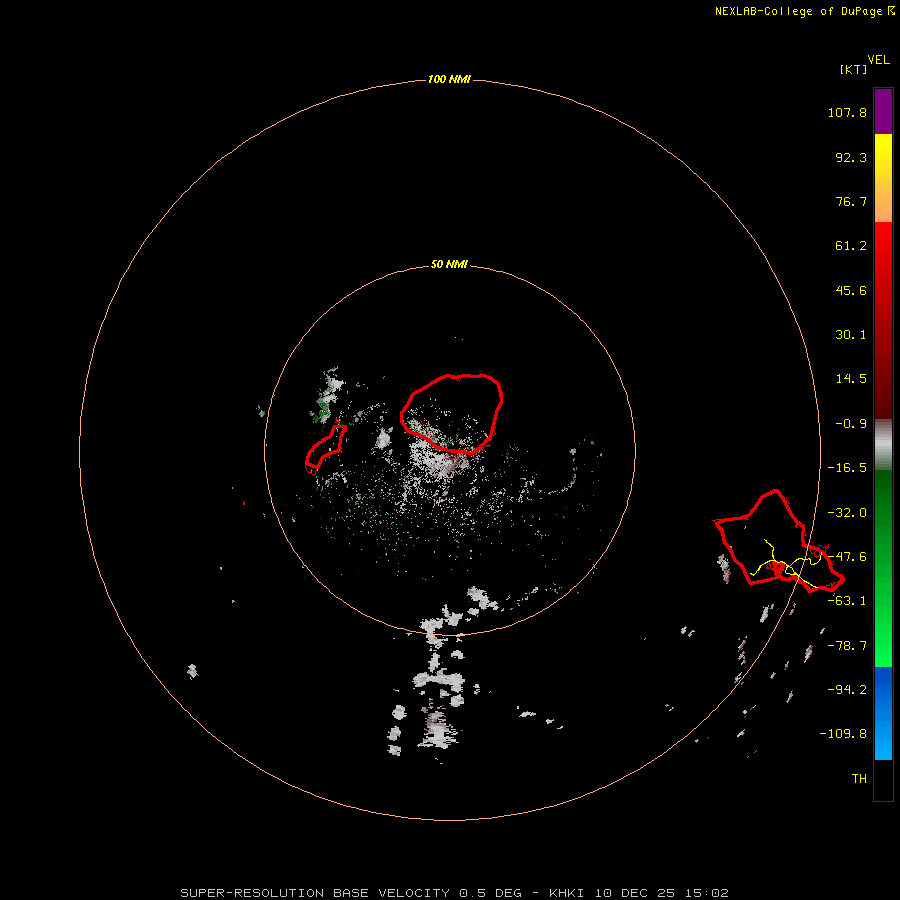Click the green segment of color bar
This screenshot has height=900, width=900.
coord(883,568)
